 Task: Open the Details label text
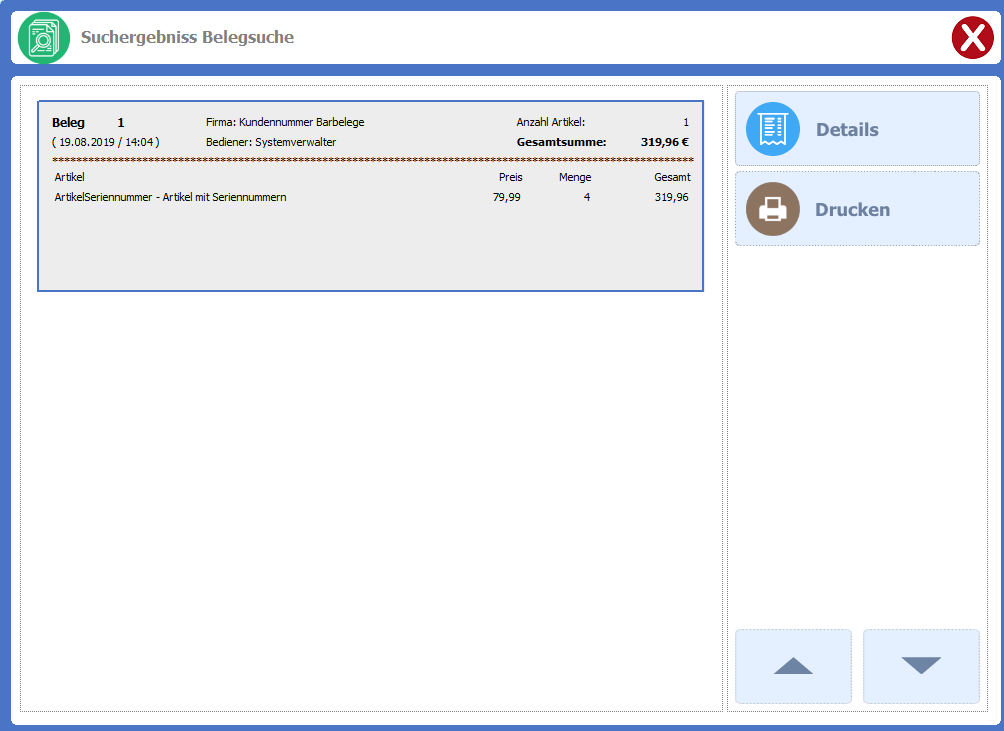847,130
